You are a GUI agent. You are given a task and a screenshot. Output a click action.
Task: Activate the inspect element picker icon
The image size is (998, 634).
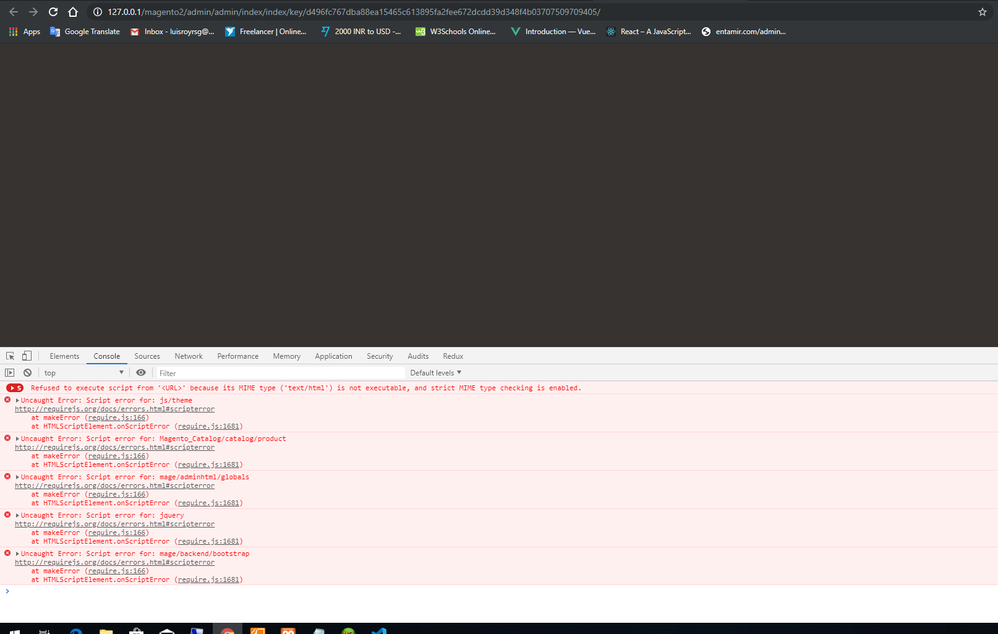(10, 356)
